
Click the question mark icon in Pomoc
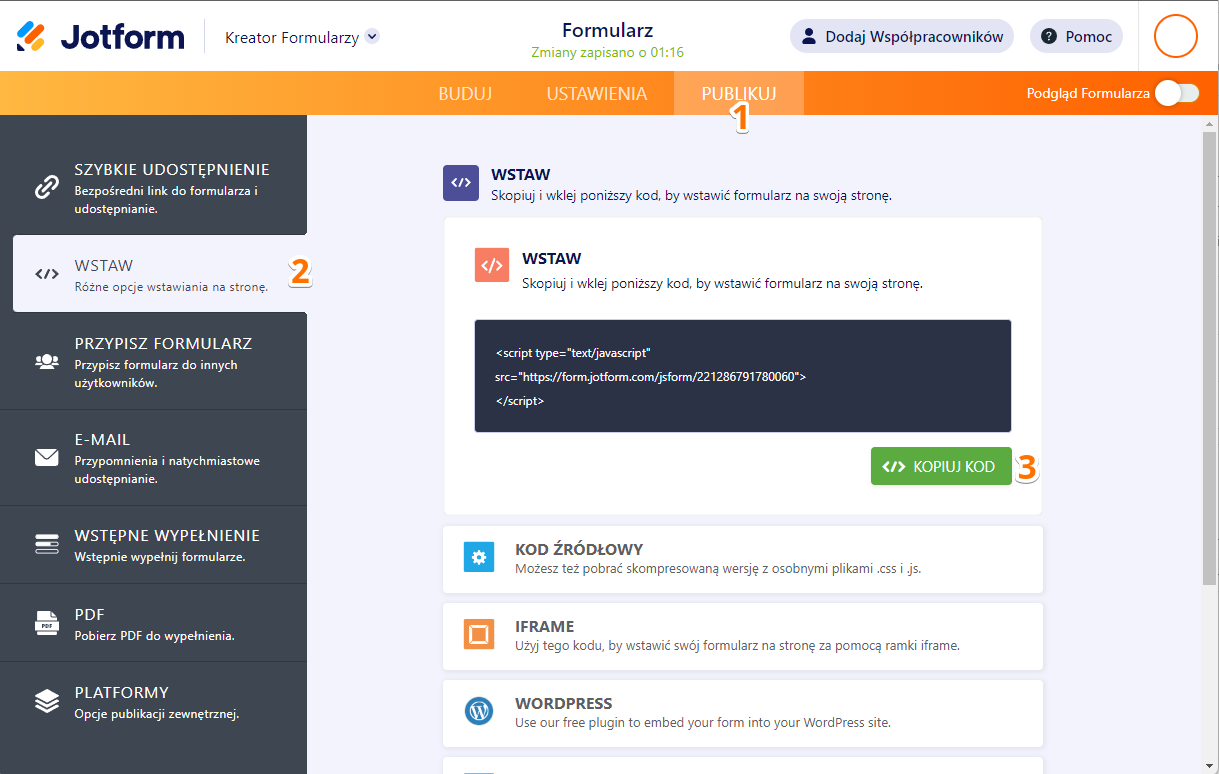pyautogui.click(x=1049, y=37)
